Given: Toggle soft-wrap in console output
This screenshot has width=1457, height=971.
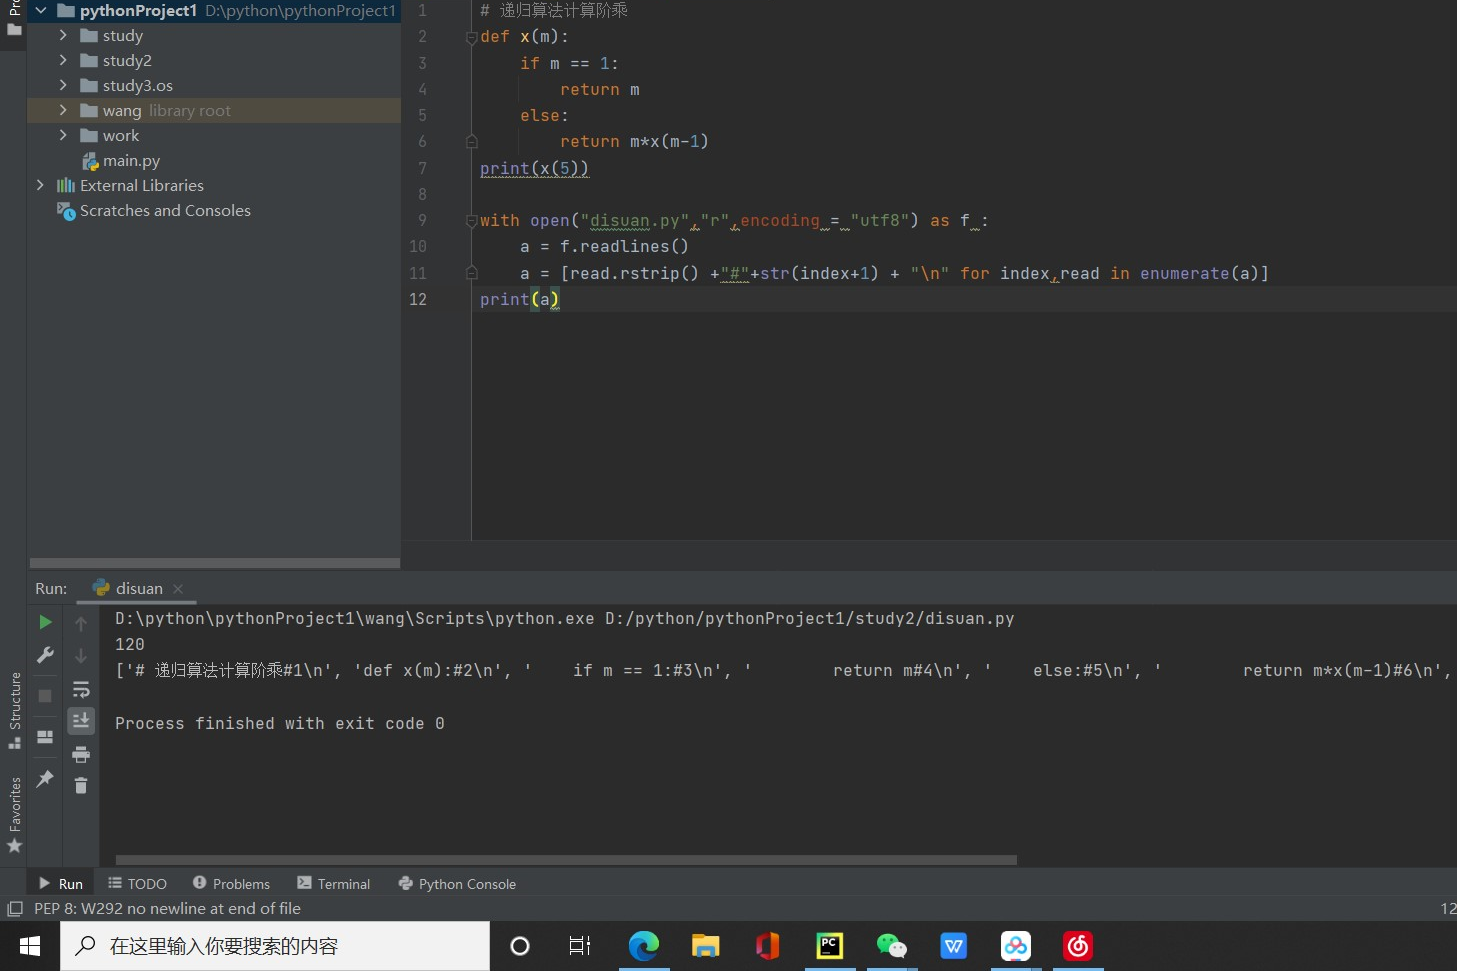Looking at the screenshot, I should [x=81, y=689].
